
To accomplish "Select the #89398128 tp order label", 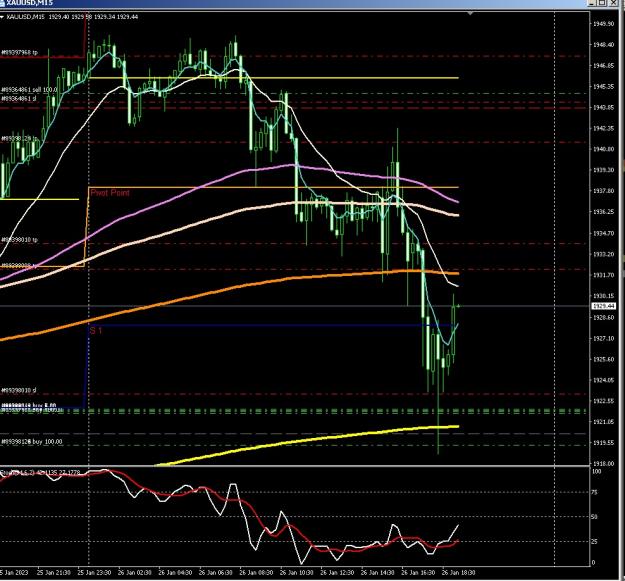I will tap(19, 139).
